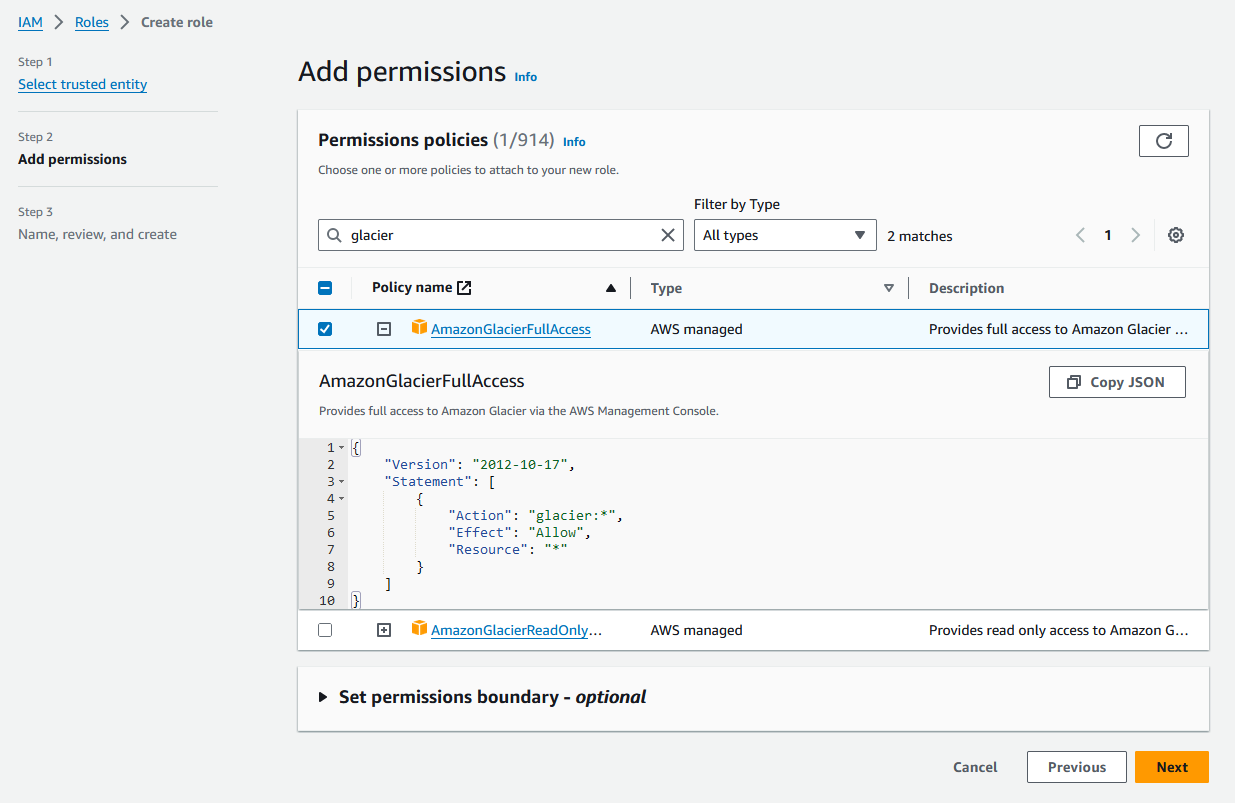
Task: Expand Set permissions boundary section
Action: pos(323,697)
